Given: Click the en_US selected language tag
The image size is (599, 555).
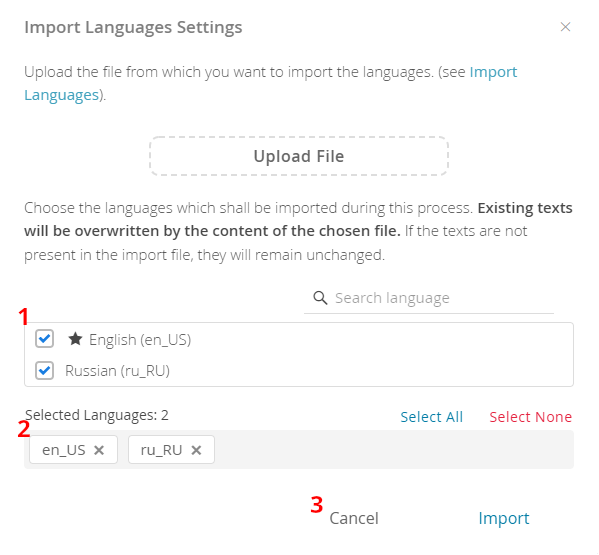Looking at the screenshot, I should click(73, 450).
